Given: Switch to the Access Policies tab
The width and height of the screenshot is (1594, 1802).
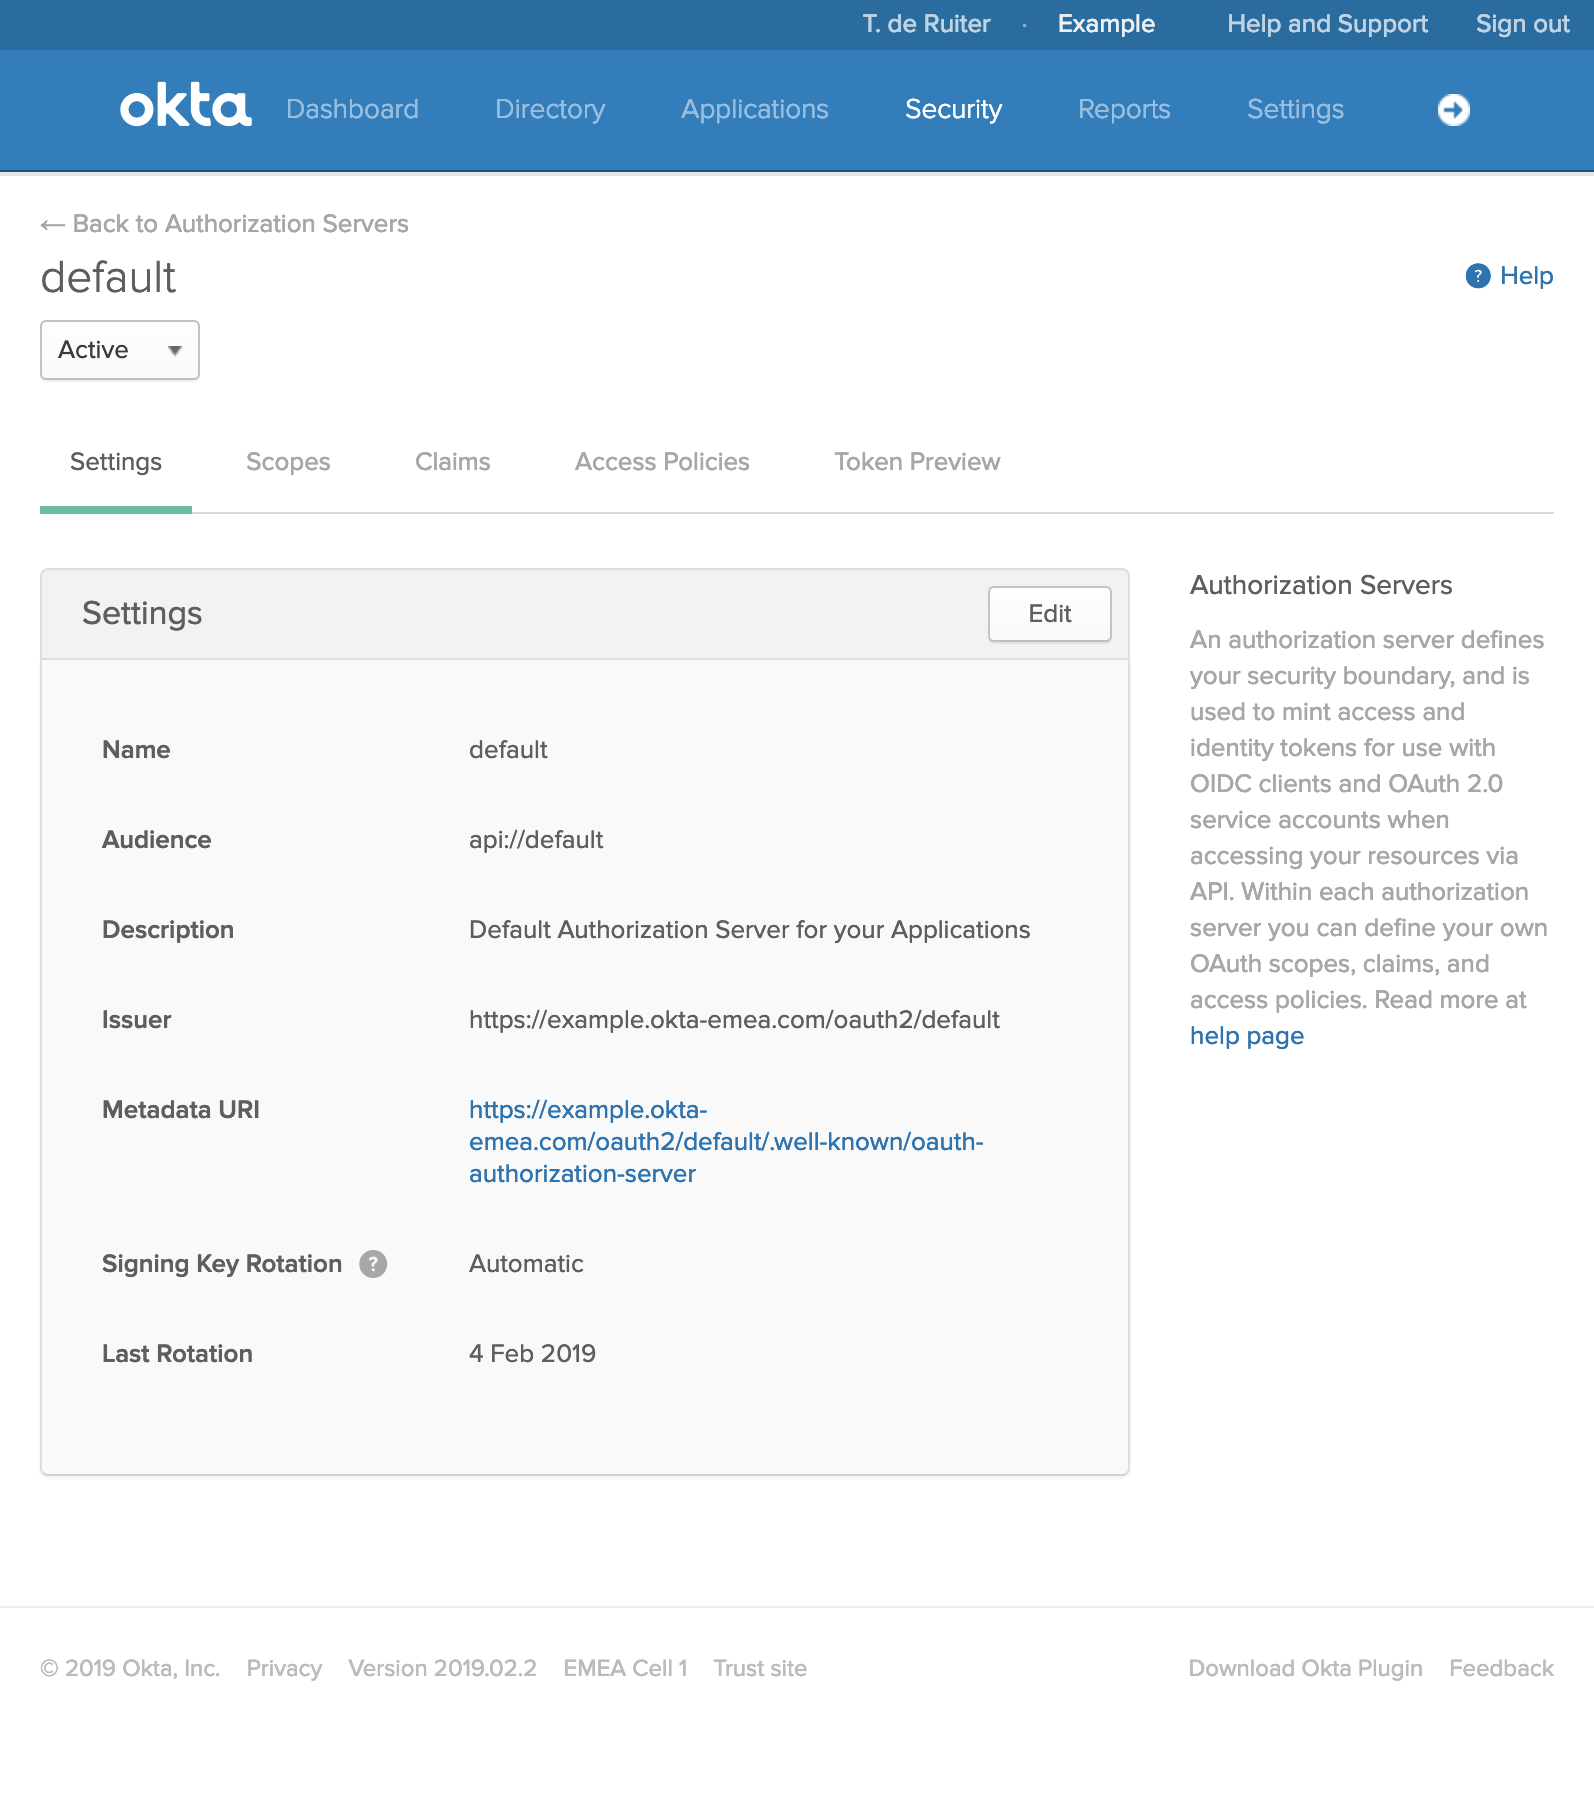Looking at the screenshot, I should pyautogui.click(x=662, y=462).
